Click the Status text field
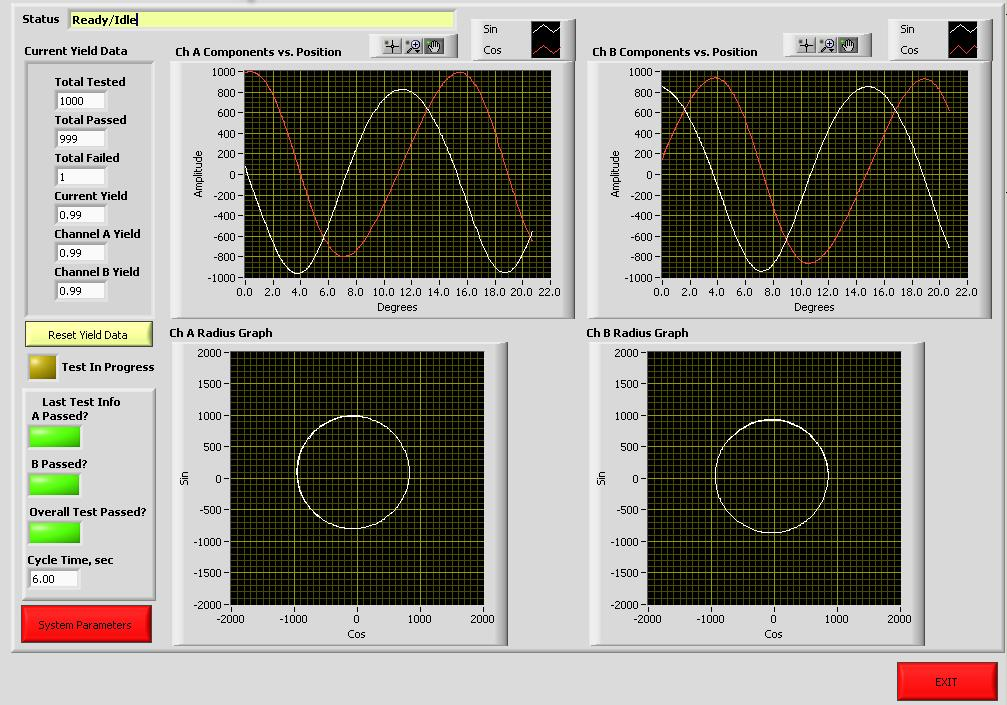The image size is (1007, 705). click(x=262, y=20)
